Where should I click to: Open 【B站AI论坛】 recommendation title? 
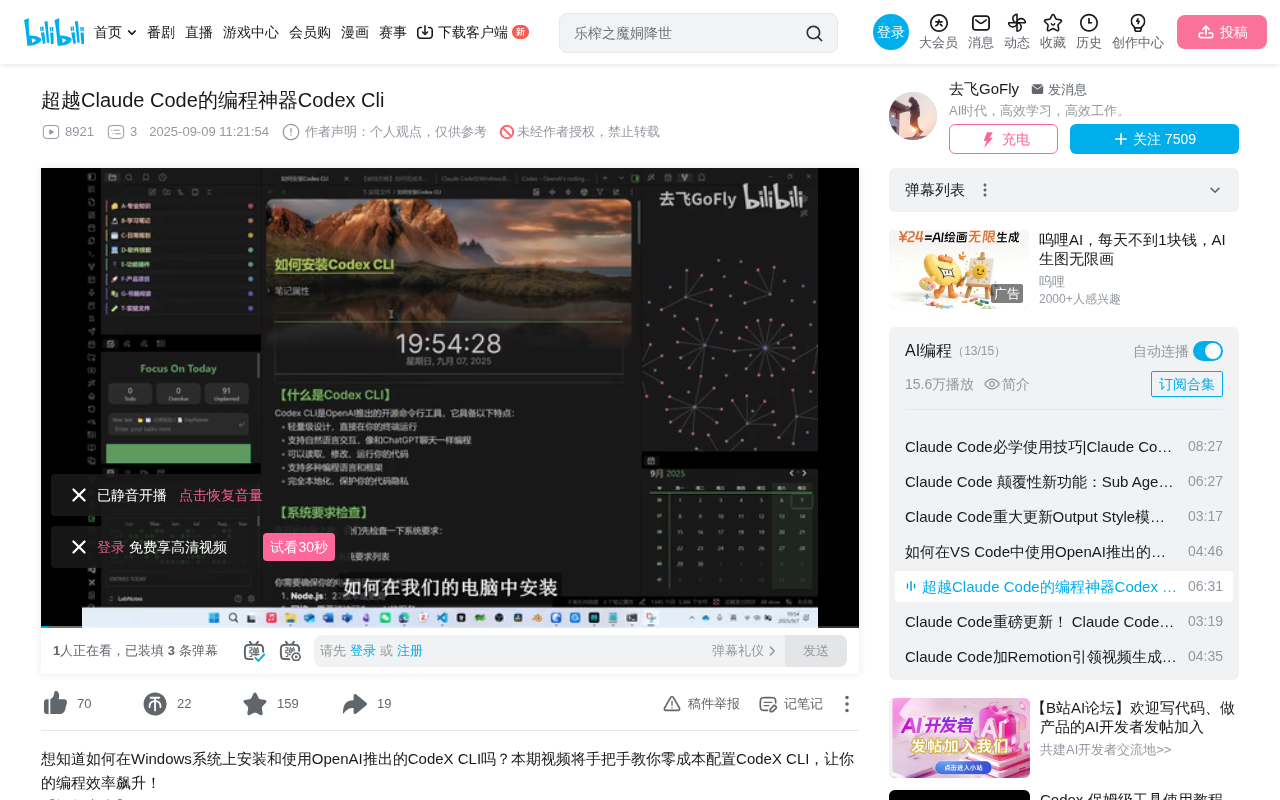[1138, 717]
